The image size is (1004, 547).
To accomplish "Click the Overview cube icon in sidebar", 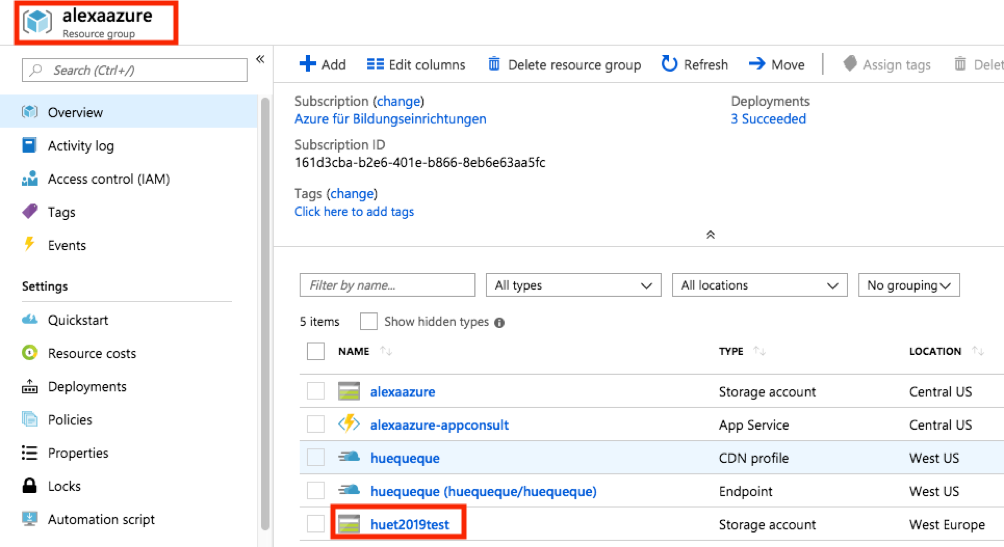I will 29,112.
